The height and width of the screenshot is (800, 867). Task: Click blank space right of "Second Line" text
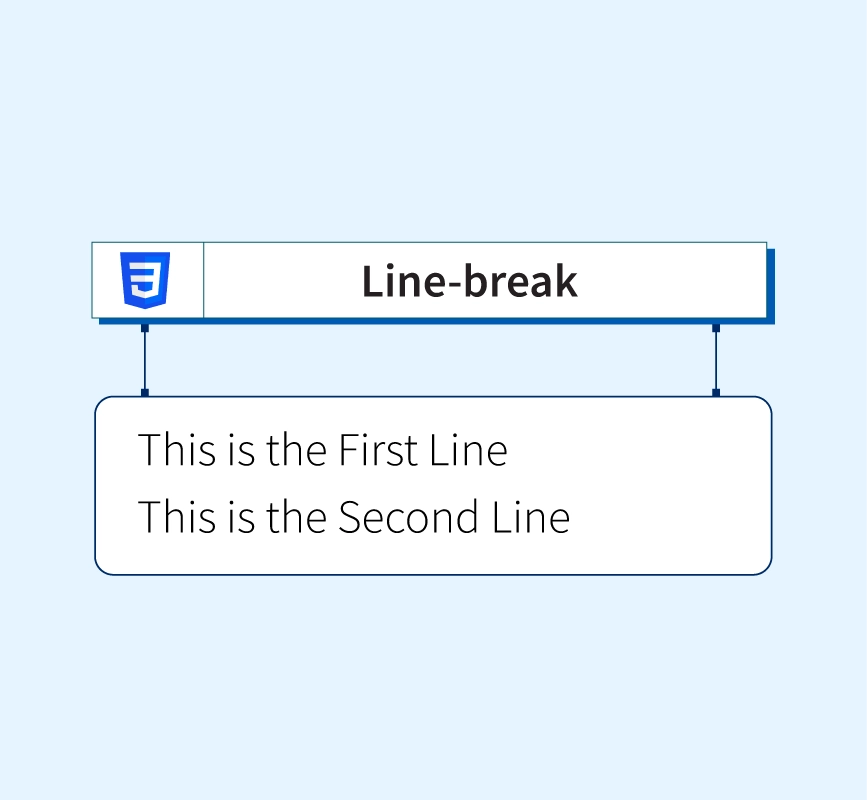(670, 517)
